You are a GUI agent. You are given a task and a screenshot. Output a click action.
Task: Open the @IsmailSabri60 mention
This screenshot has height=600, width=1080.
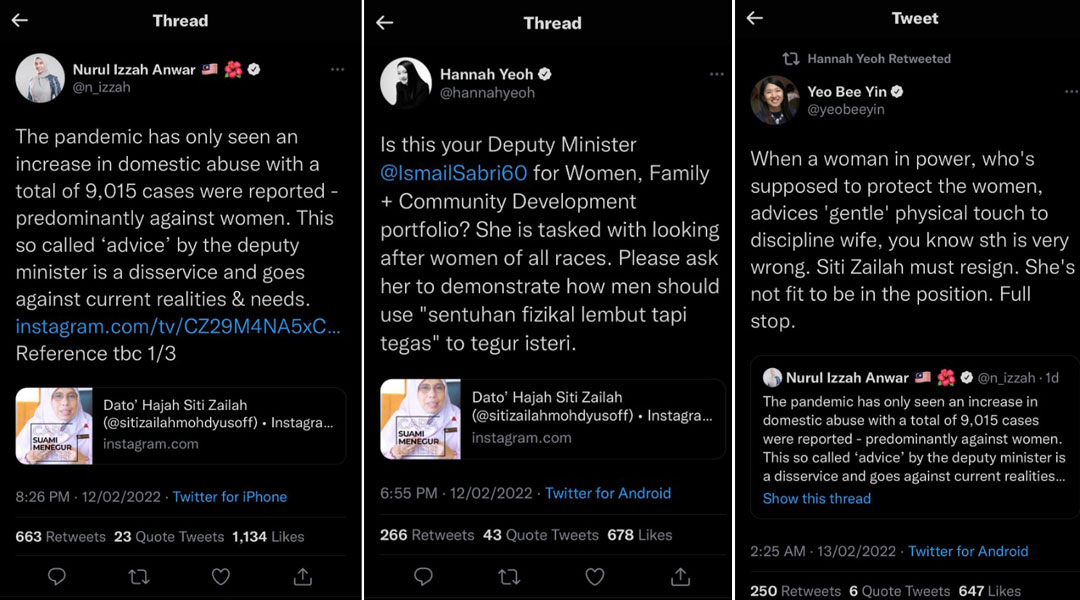click(453, 173)
